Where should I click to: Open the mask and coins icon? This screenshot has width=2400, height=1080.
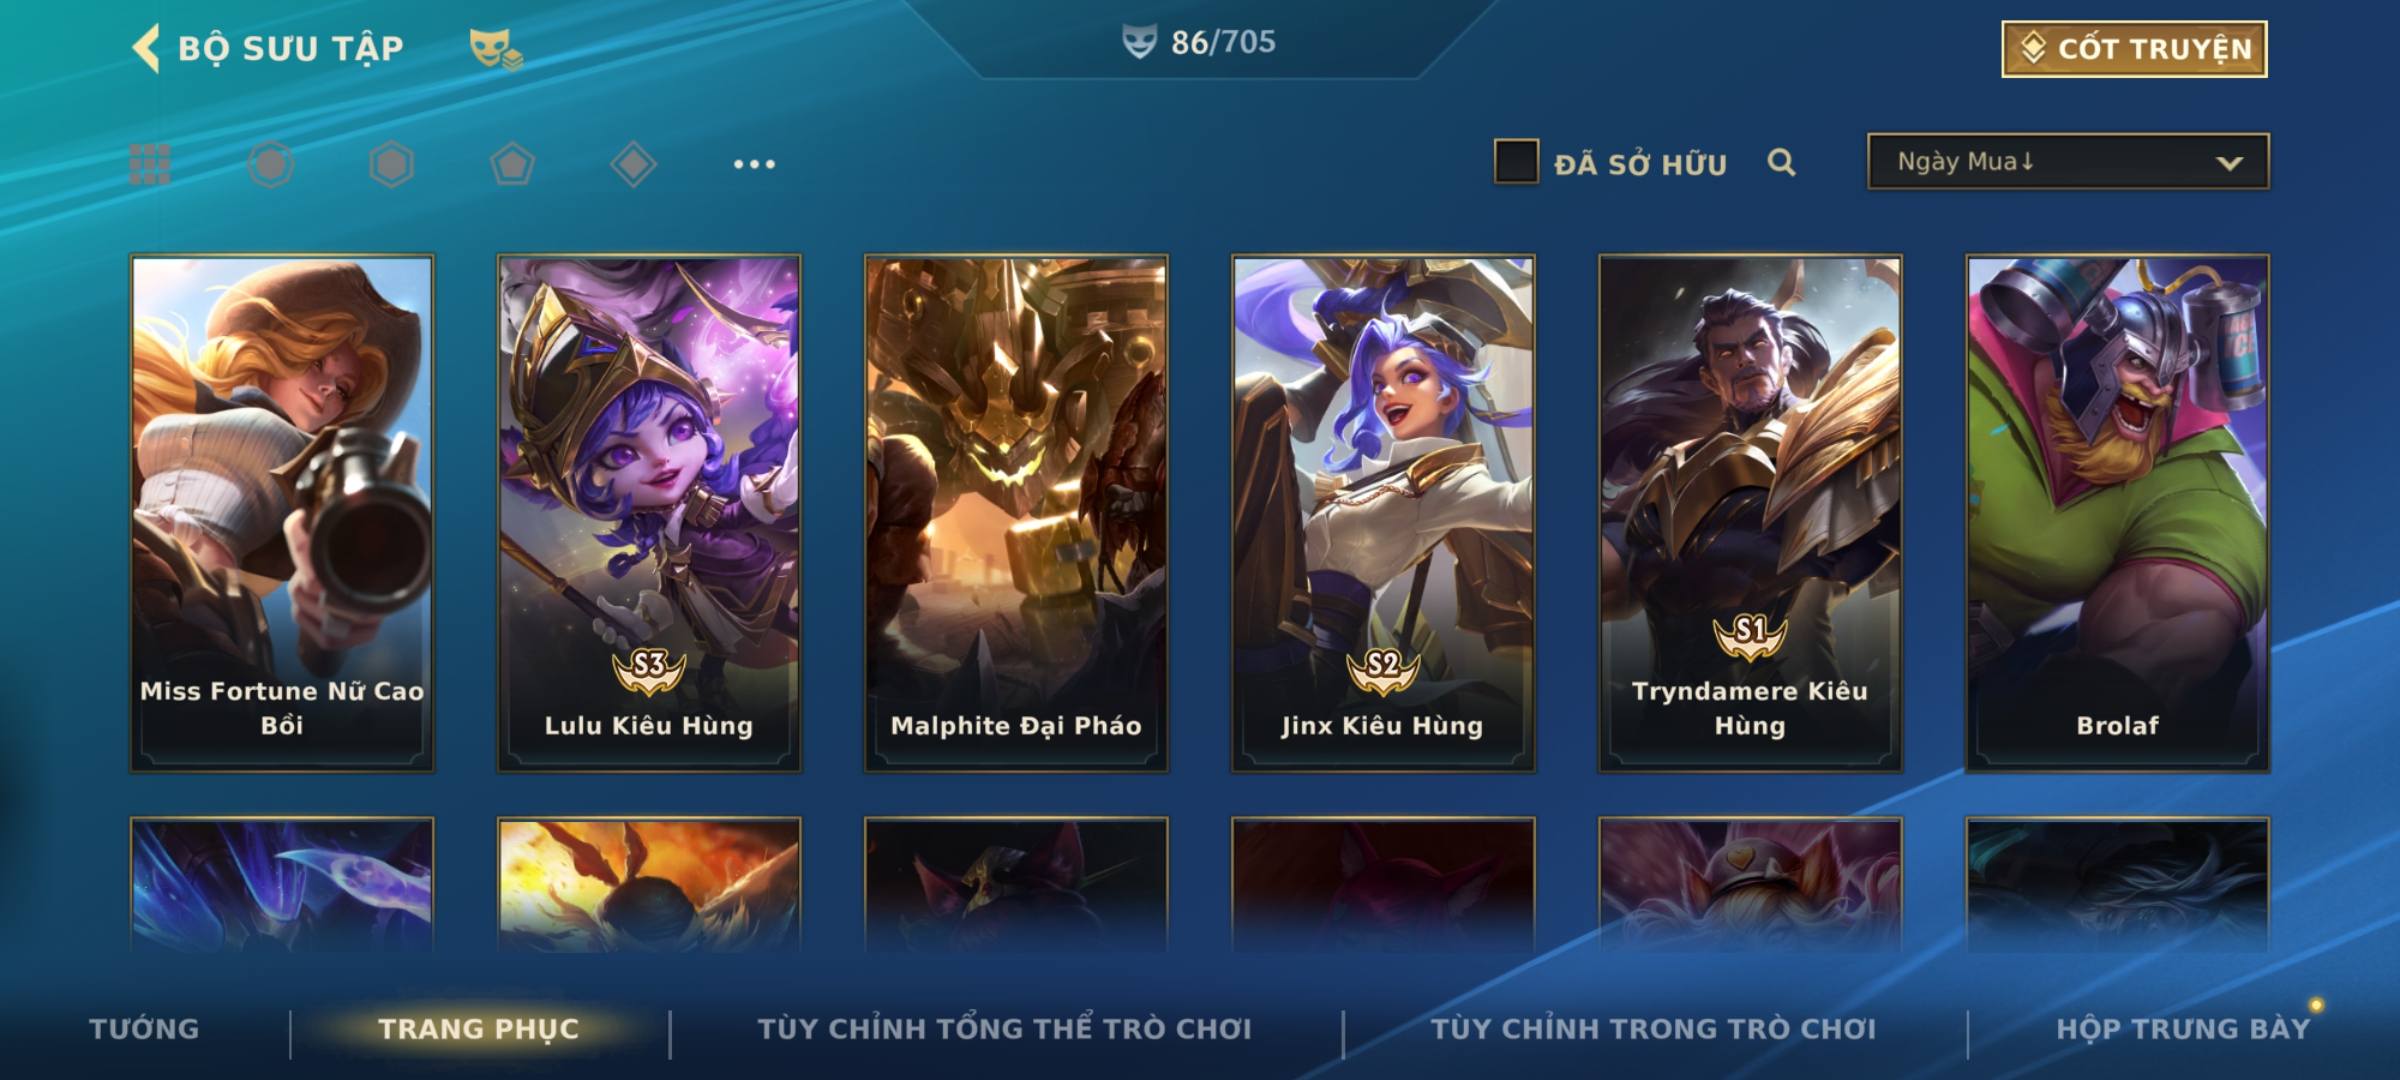(x=496, y=48)
